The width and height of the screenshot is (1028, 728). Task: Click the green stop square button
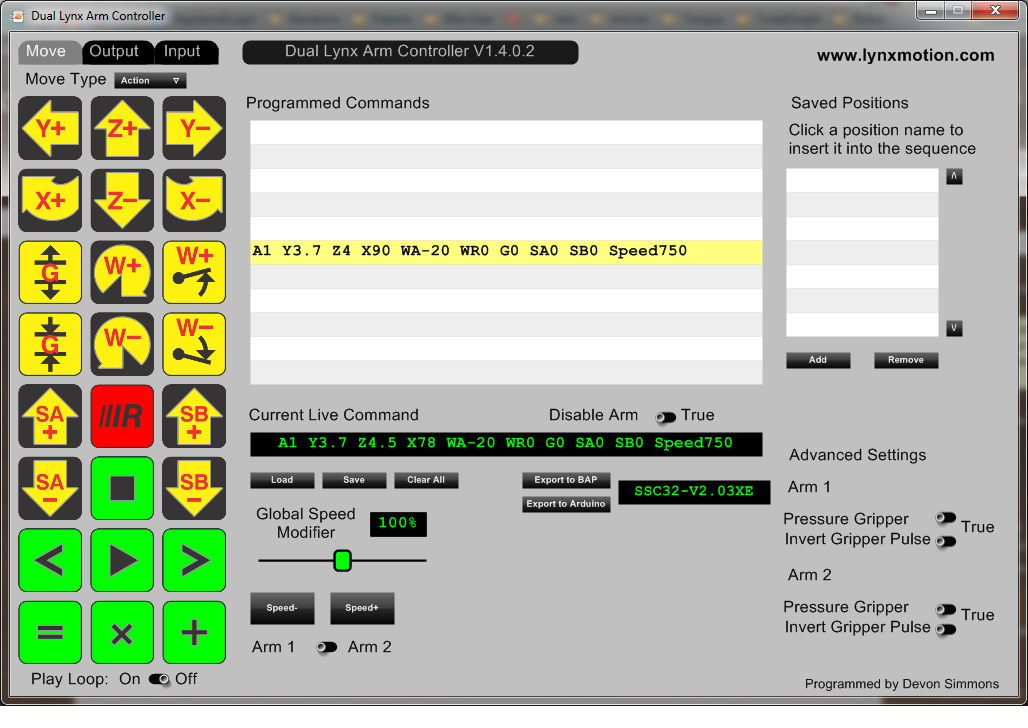[x=122, y=489]
